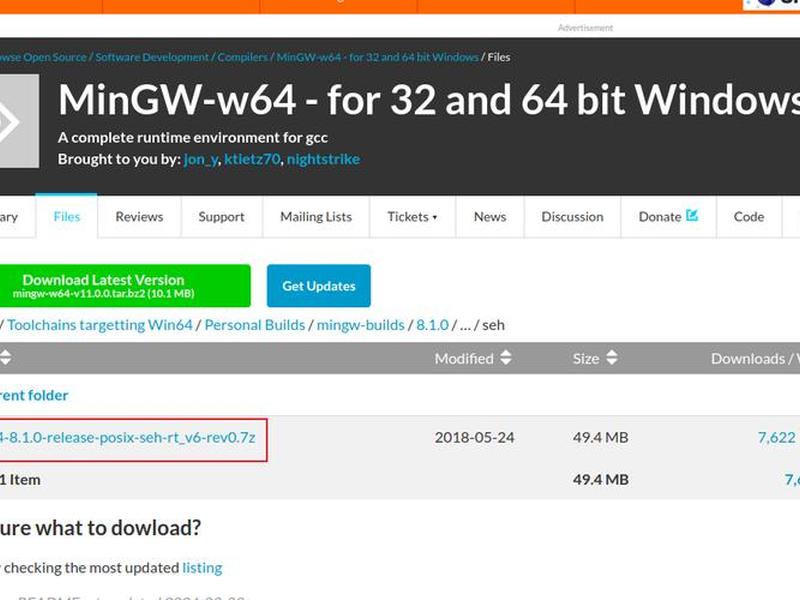This screenshot has width=800, height=600.
Task: Open Software Development breadcrumb link
Action: [152, 57]
